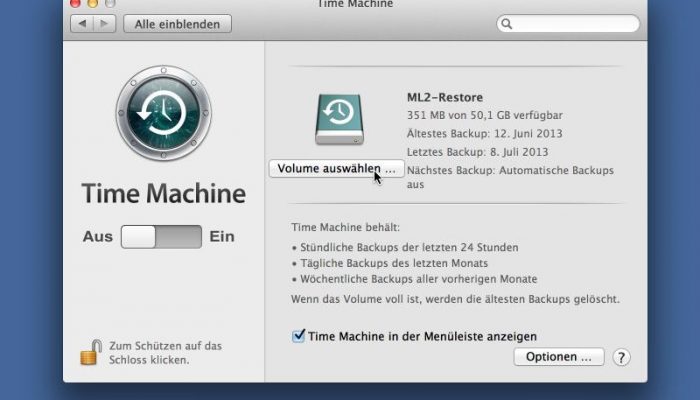
Task: Focus the search field in toolbar
Action: pyautogui.click(x=568, y=24)
